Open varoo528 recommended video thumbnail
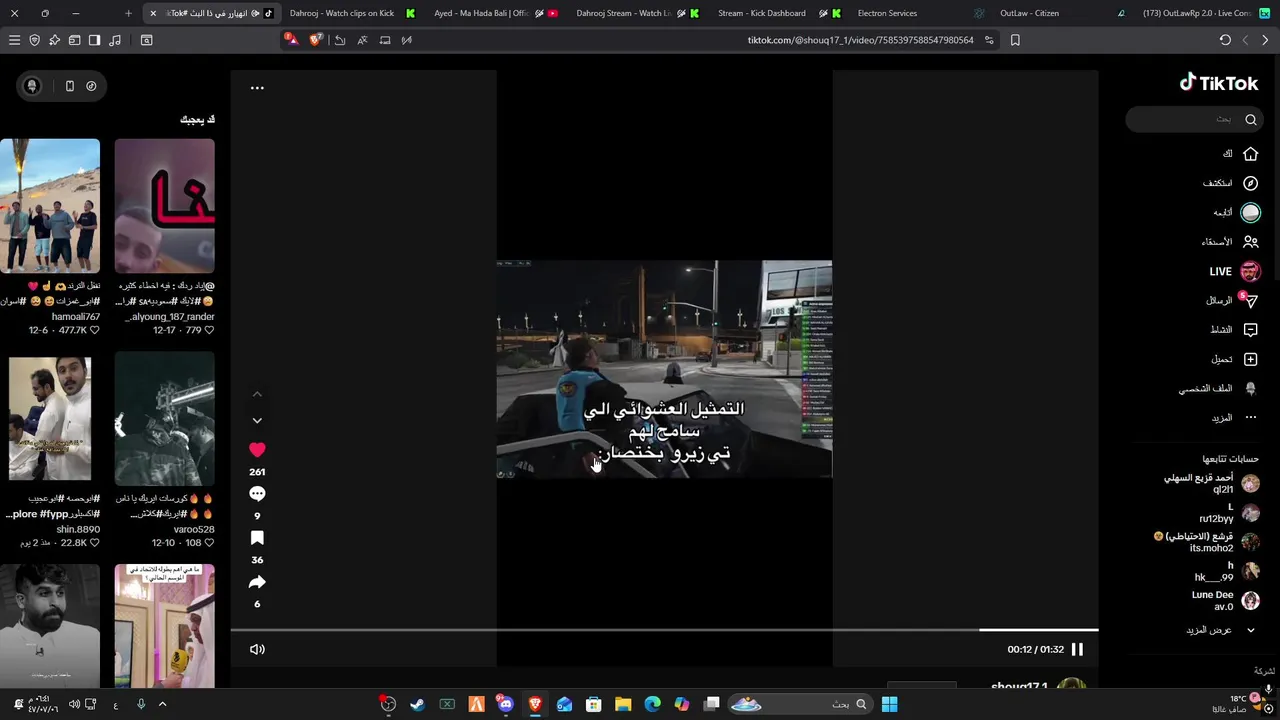 point(164,418)
